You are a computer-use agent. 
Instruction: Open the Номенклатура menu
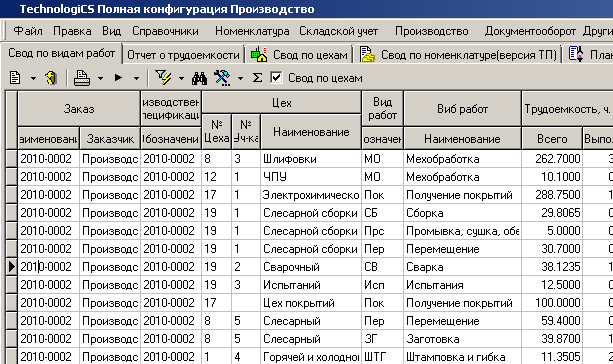point(252,31)
